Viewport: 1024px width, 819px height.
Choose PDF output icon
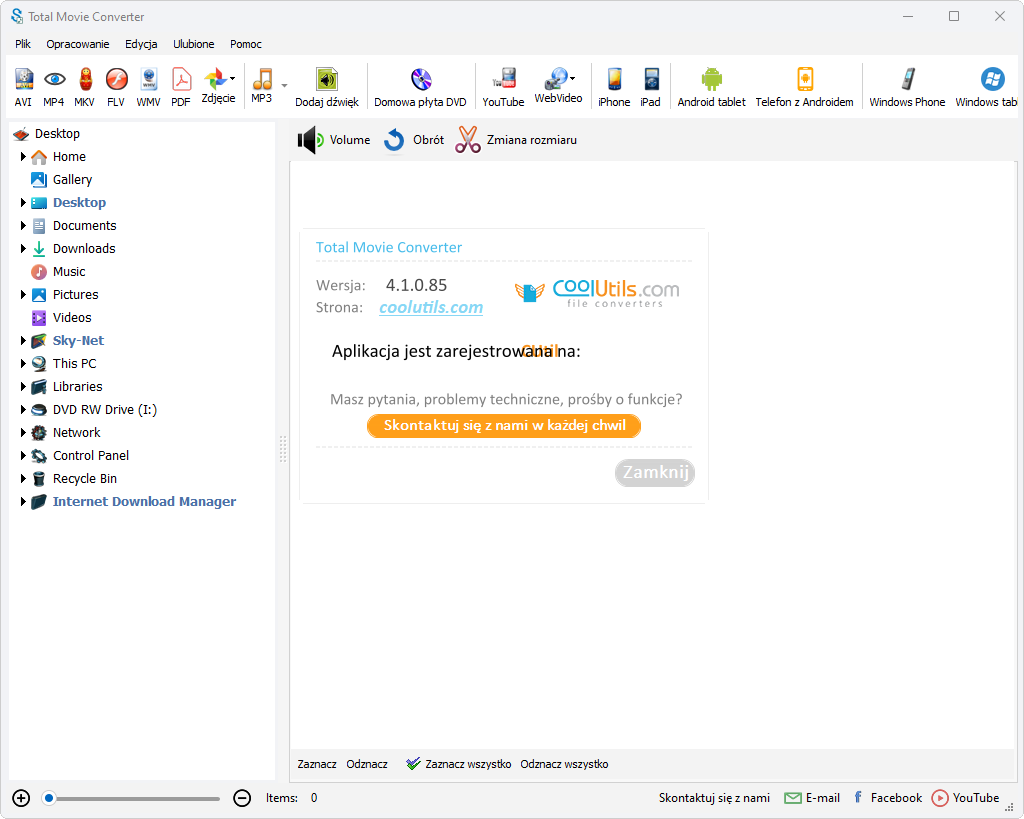[x=181, y=86]
